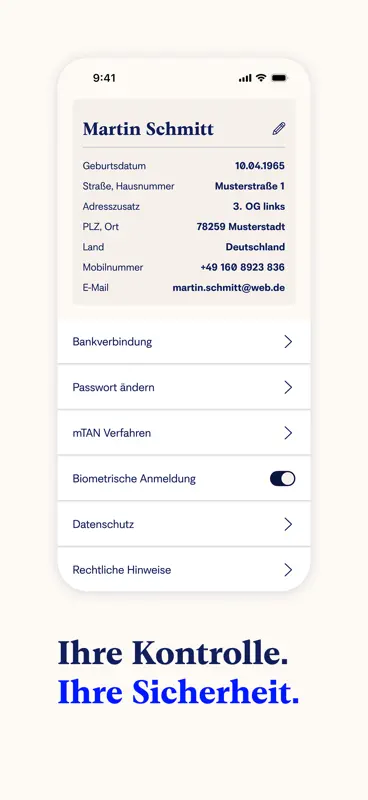Select the Passwort ändern menu entry
368x800 pixels.
pos(184,387)
